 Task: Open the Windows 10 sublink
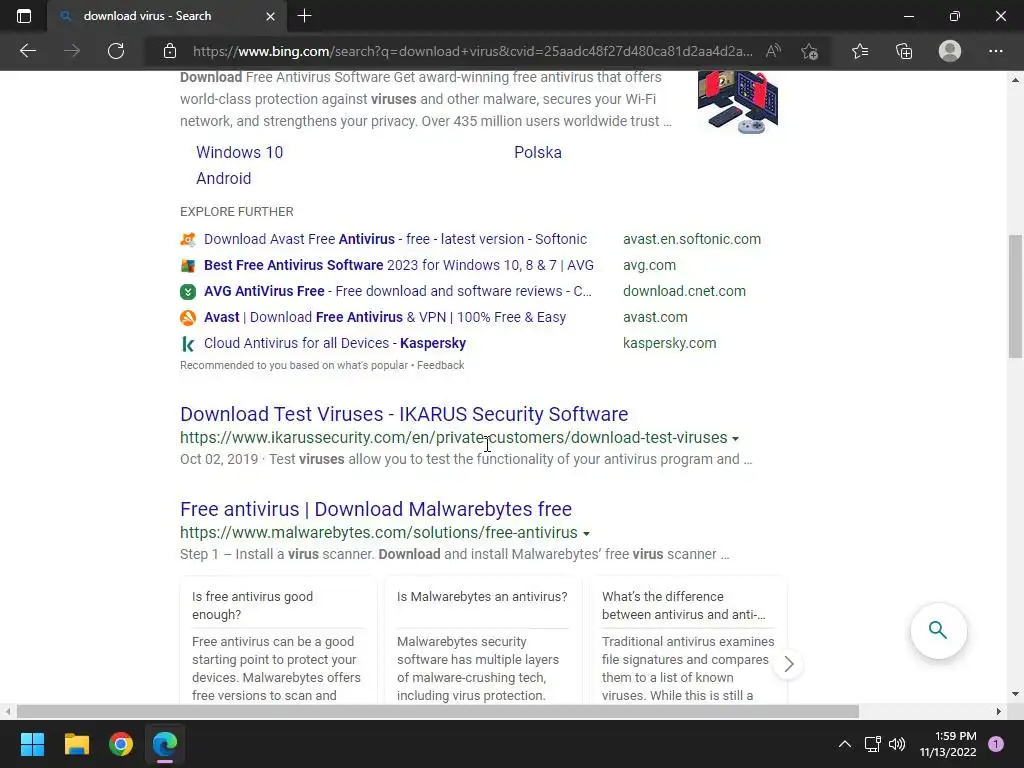pyautogui.click(x=240, y=152)
